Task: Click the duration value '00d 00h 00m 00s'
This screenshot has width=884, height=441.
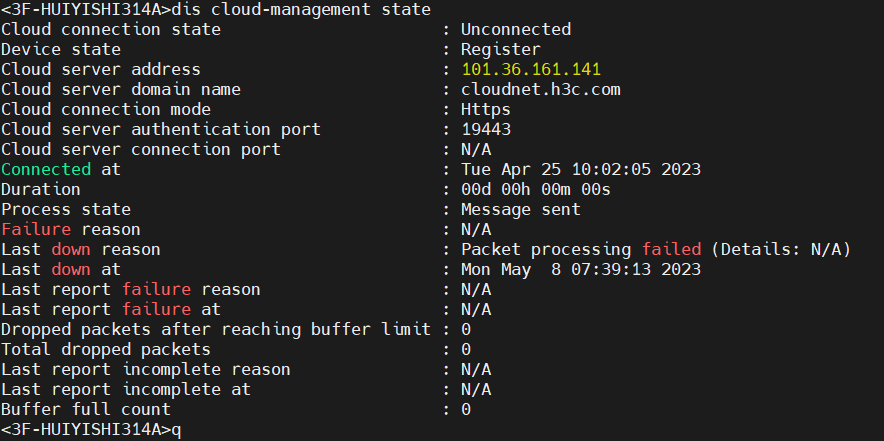Action: [535, 190]
